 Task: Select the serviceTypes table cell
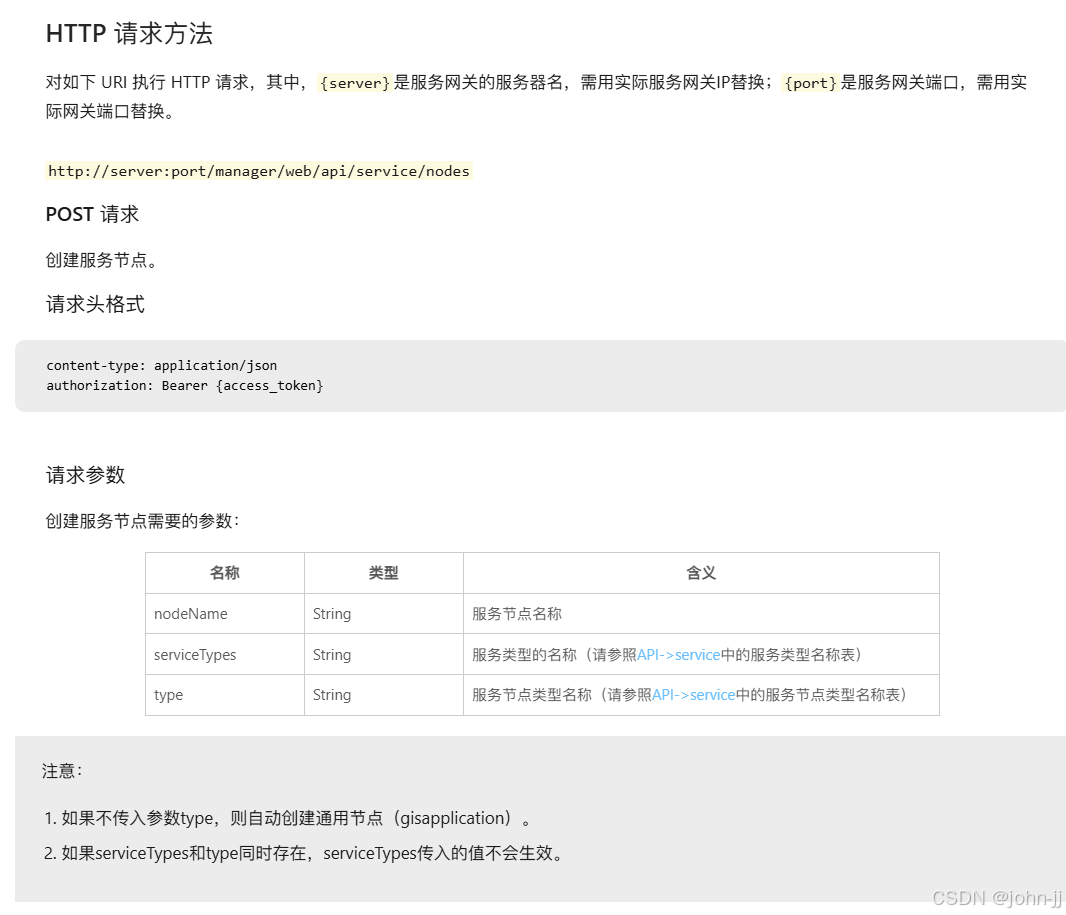[x=194, y=654]
